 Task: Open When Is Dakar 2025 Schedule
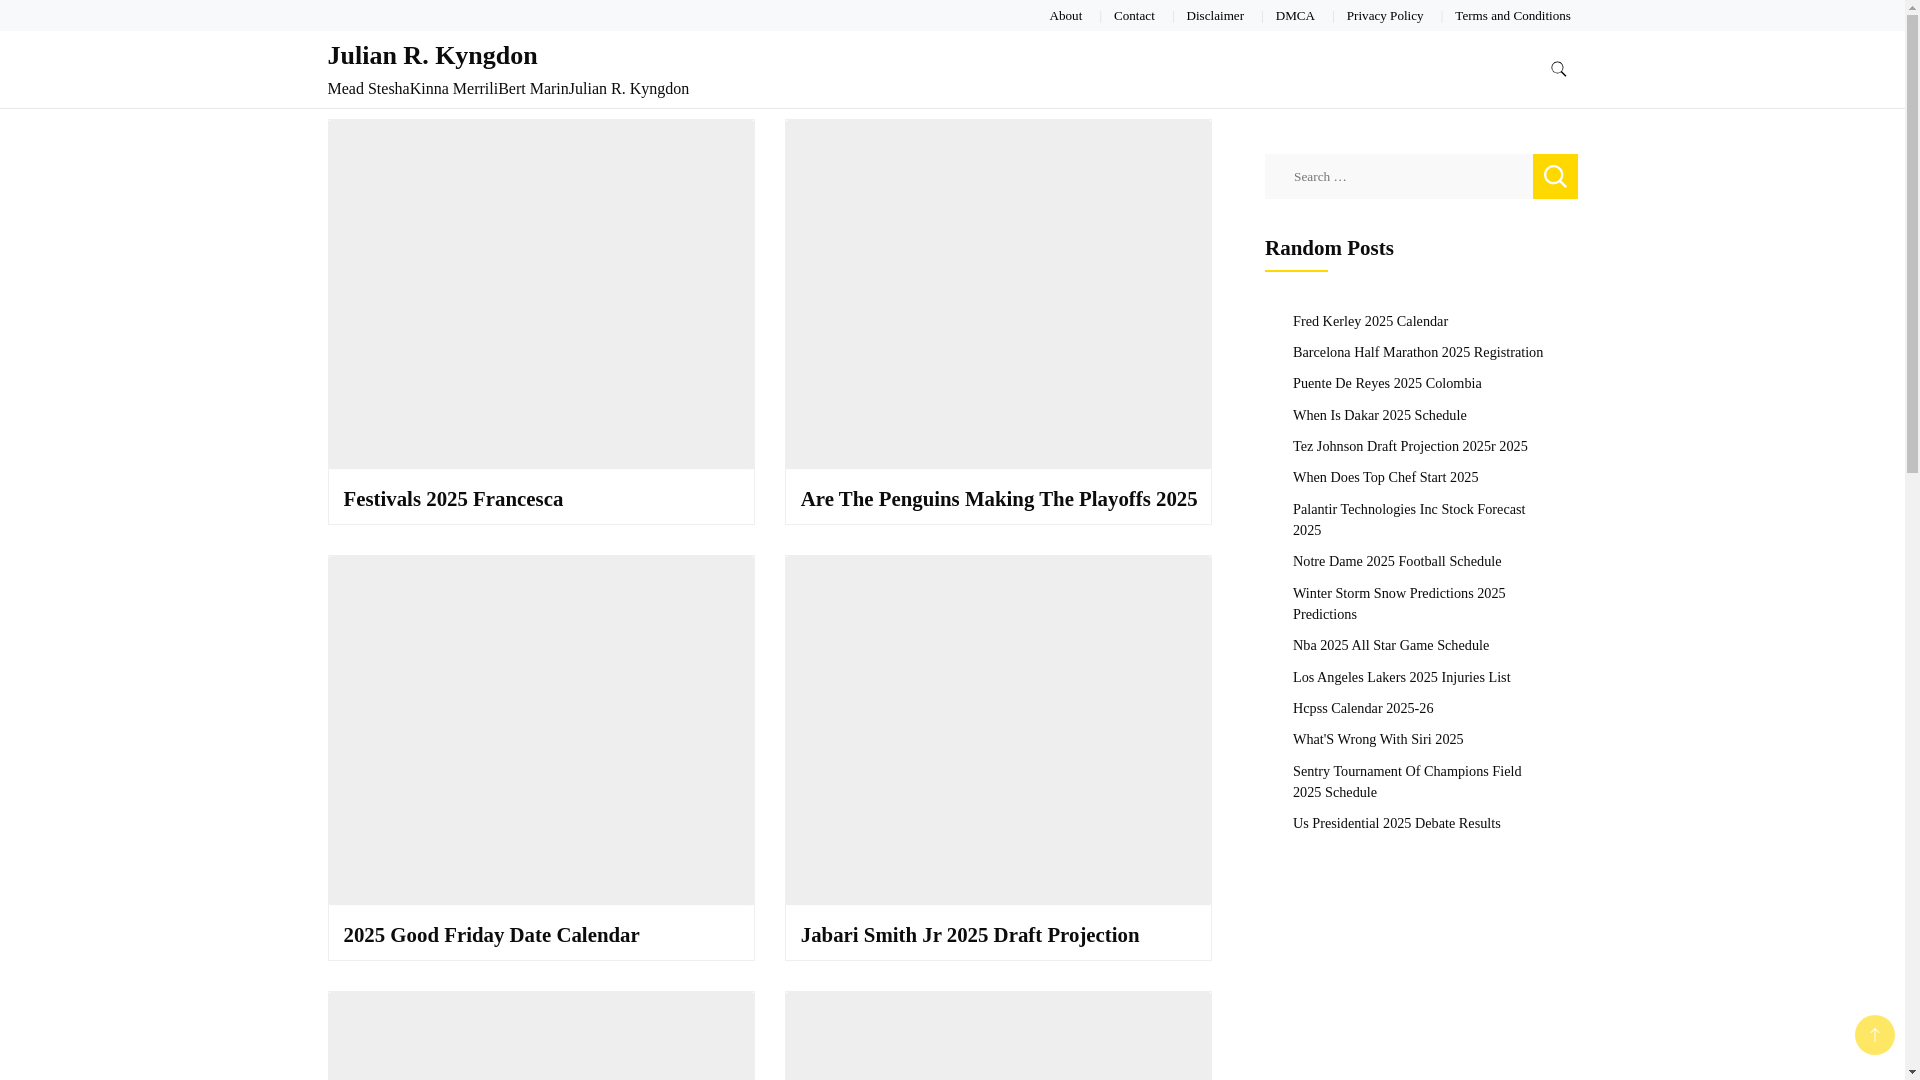(x=1379, y=415)
